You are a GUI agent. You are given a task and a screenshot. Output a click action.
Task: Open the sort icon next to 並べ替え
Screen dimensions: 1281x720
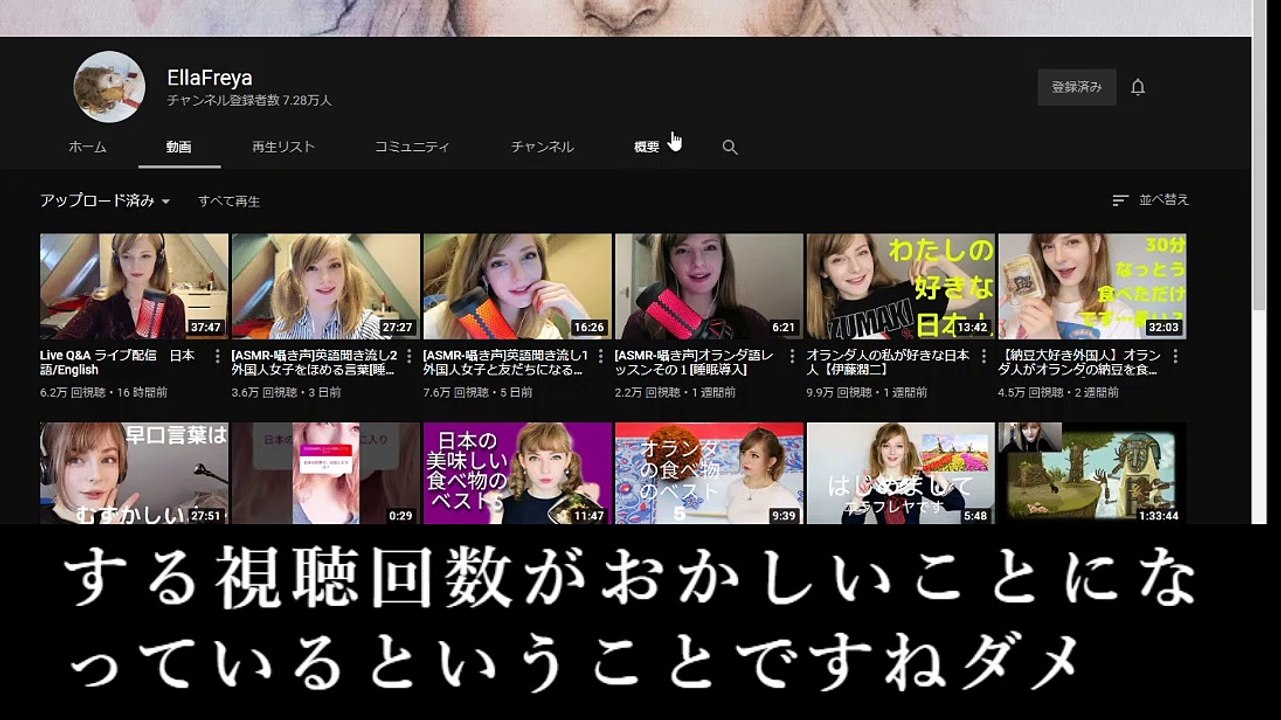pos(1120,200)
